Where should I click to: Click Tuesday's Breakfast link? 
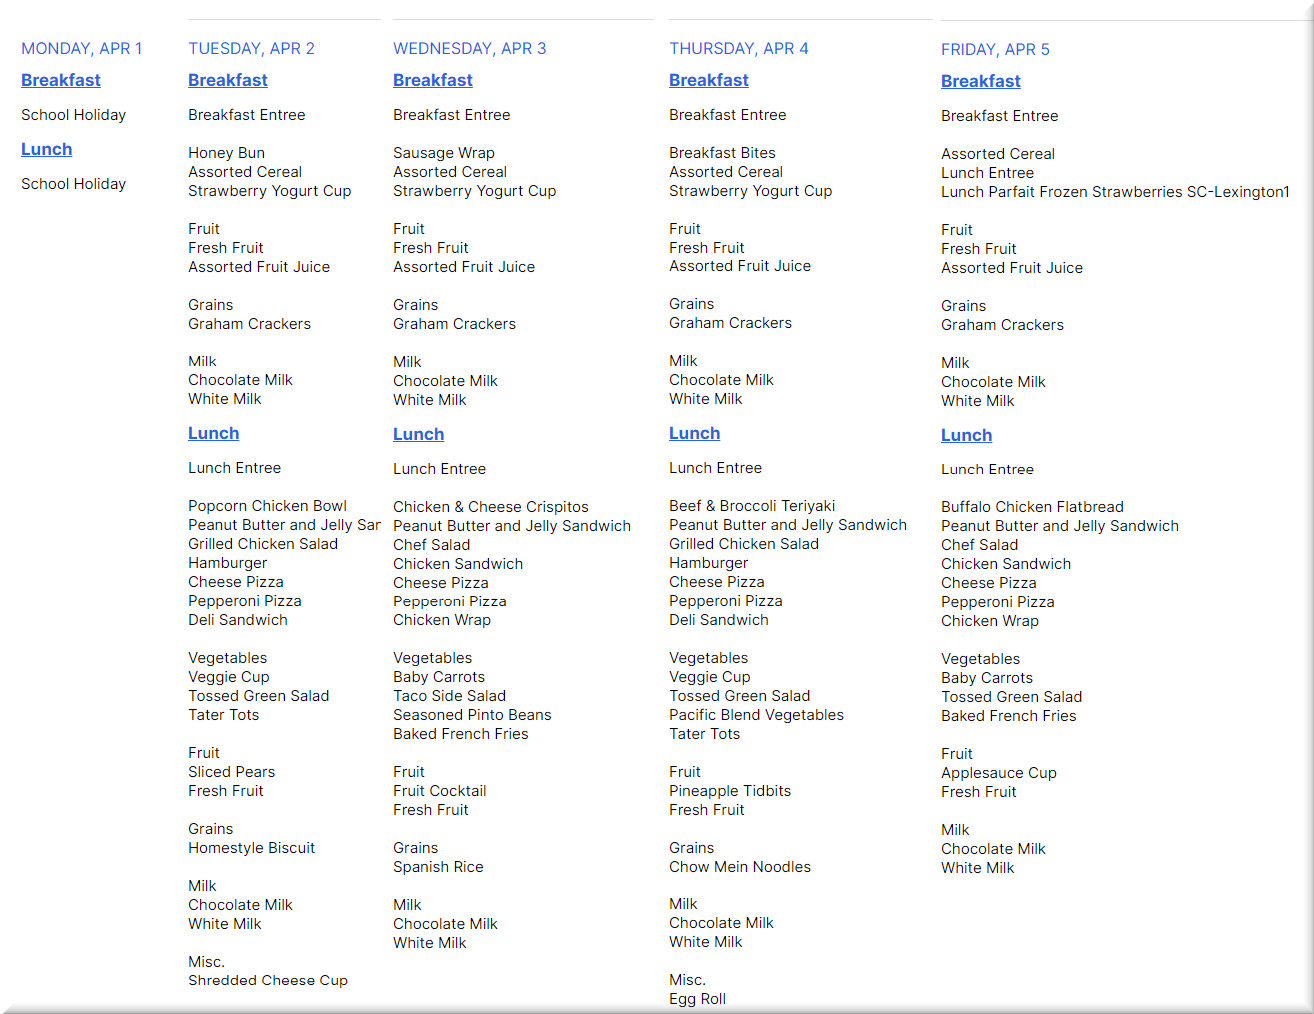[228, 80]
